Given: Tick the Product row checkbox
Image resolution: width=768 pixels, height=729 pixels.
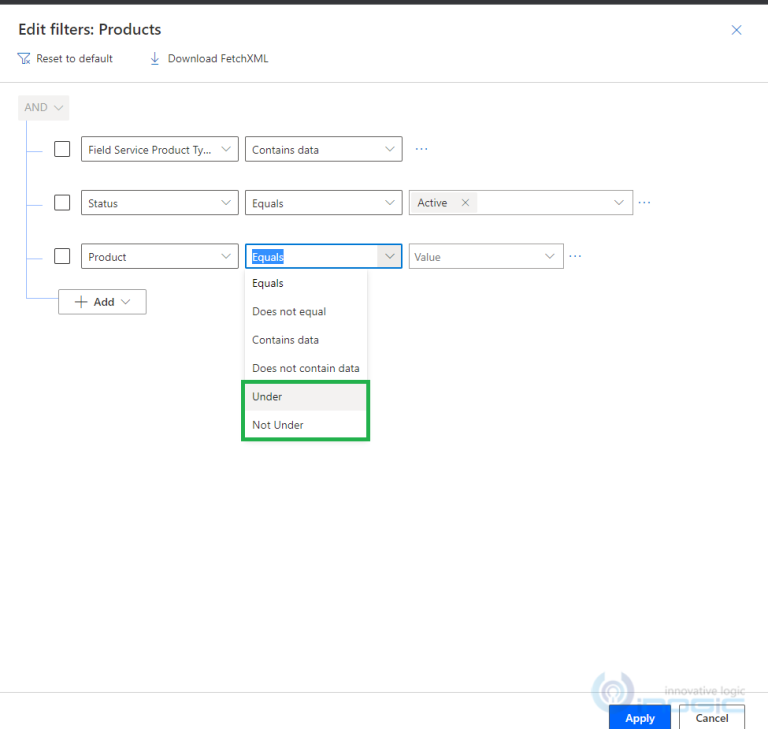Looking at the screenshot, I should (62, 256).
